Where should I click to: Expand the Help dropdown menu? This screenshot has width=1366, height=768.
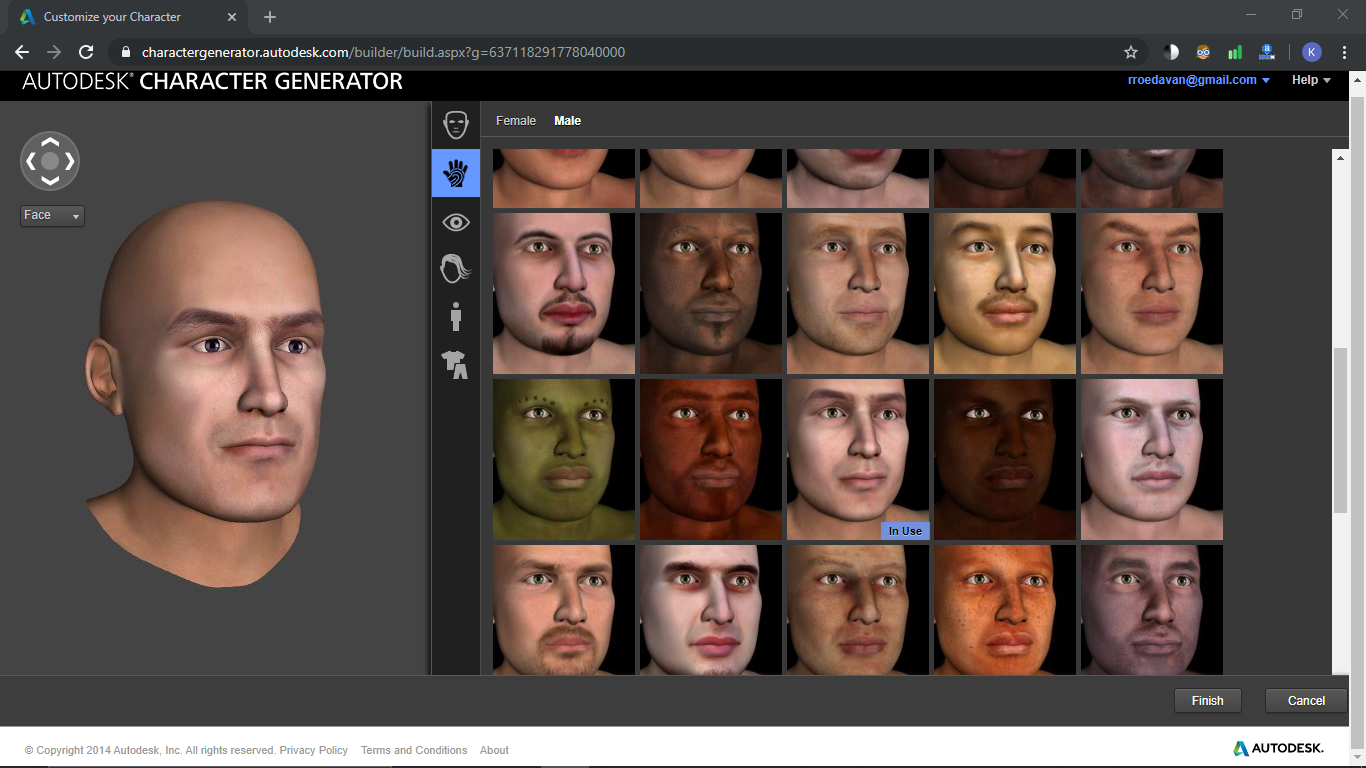coord(1309,80)
